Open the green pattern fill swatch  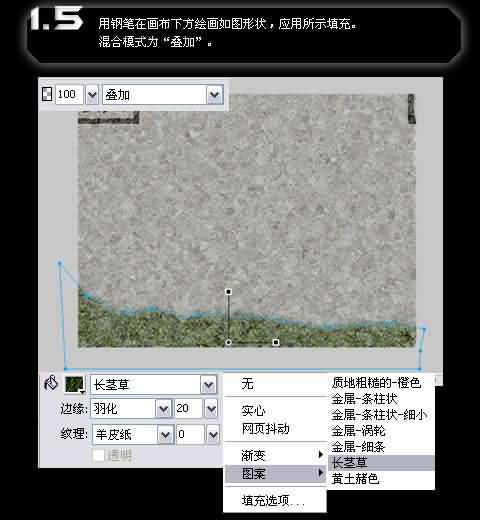[x=74, y=384]
